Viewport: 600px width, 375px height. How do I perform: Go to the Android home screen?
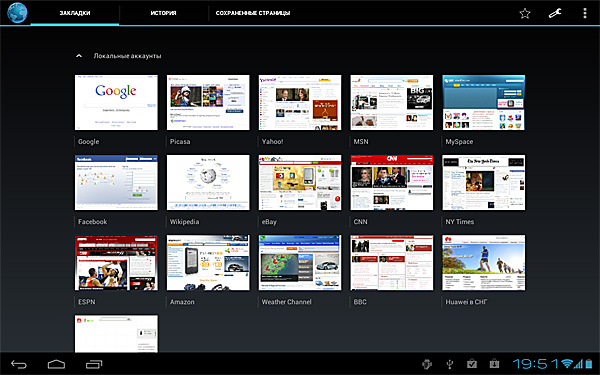[x=56, y=364]
